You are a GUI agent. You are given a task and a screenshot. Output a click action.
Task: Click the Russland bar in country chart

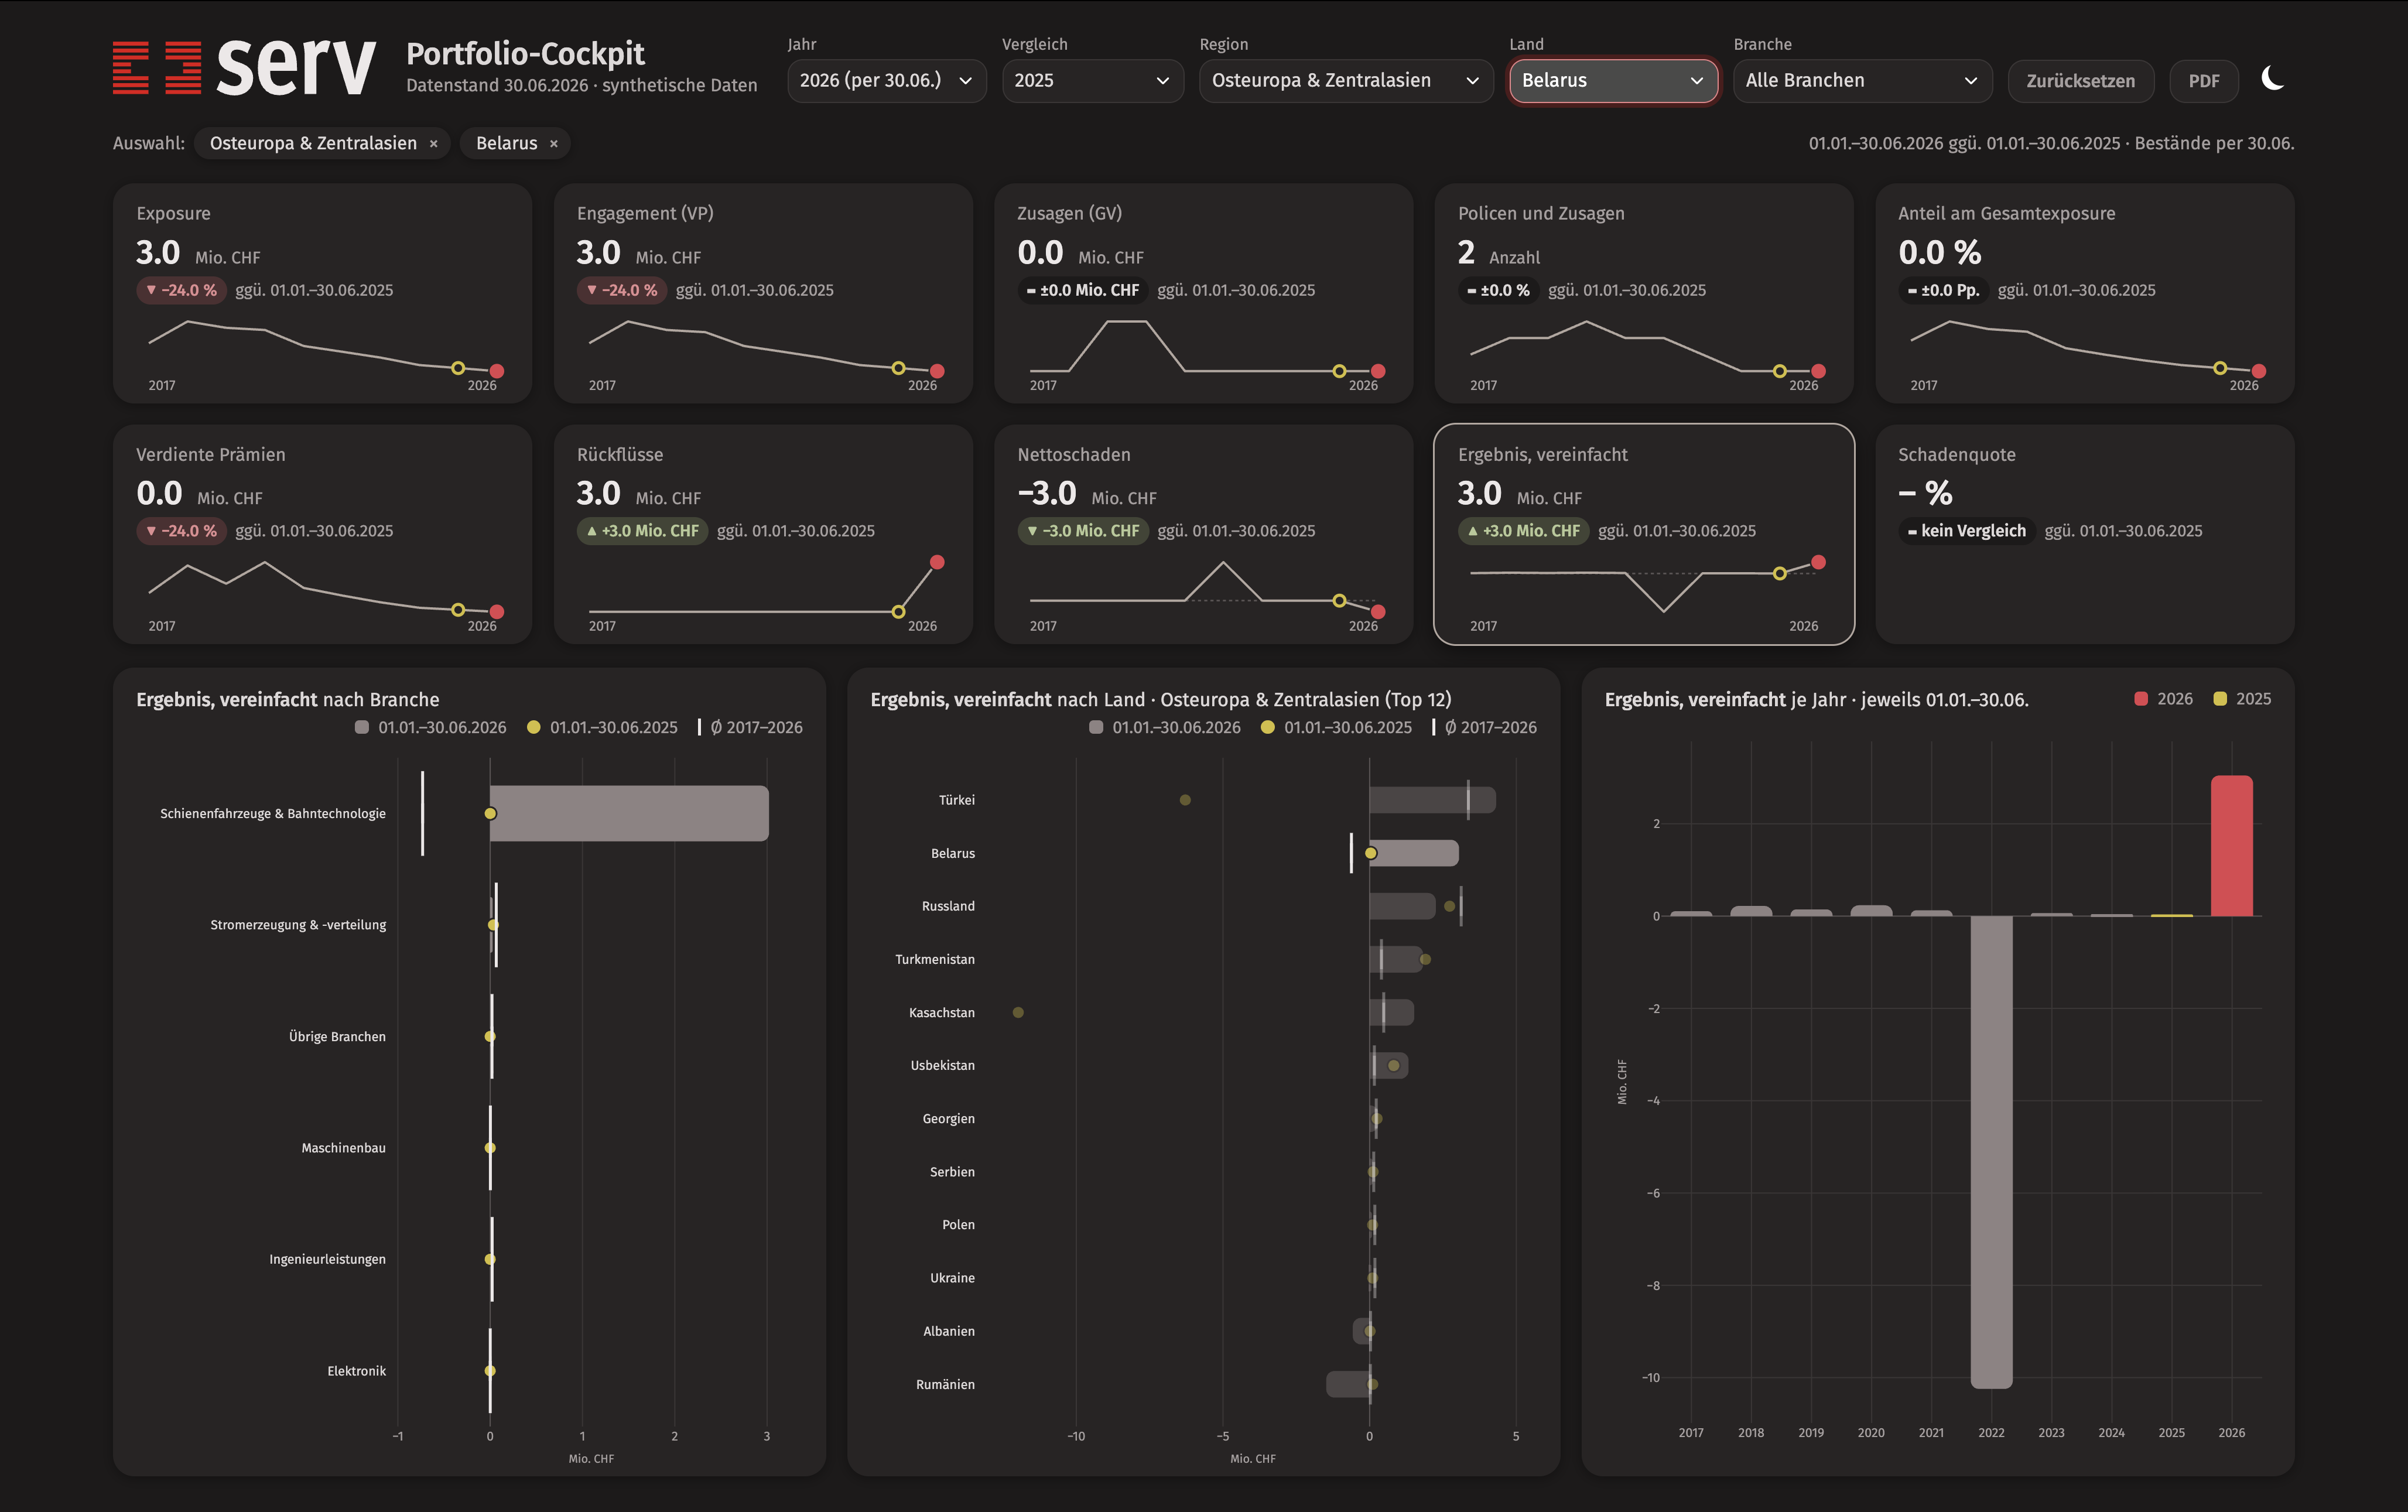pos(1402,906)
